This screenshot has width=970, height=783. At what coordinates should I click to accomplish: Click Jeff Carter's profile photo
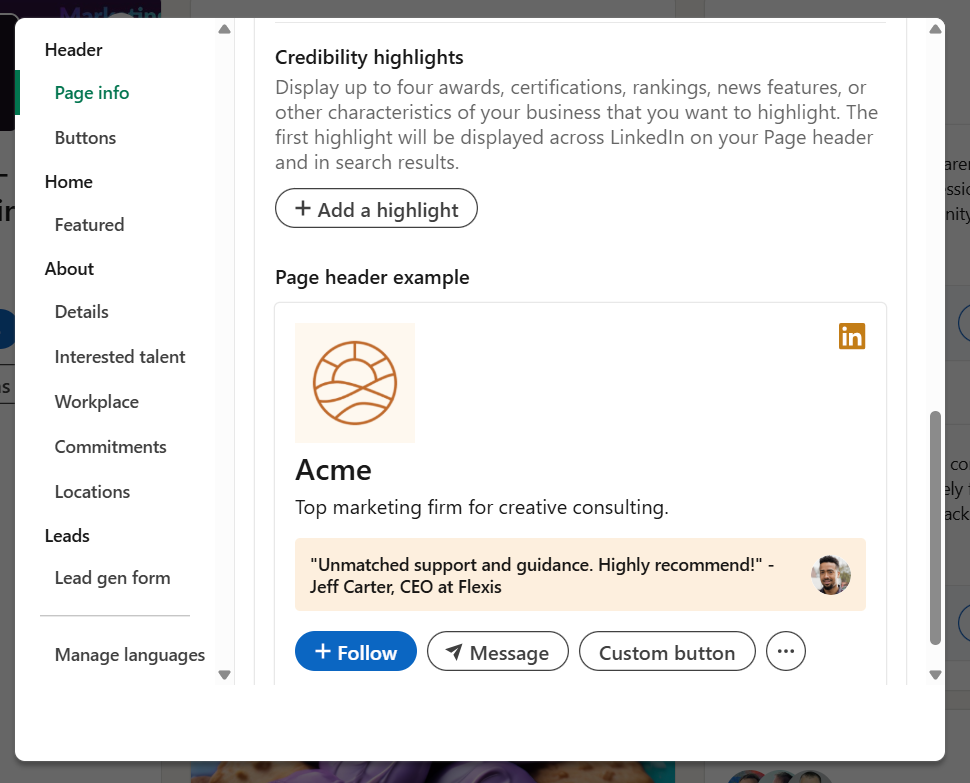pyautogui.click(x=832, y=575)
